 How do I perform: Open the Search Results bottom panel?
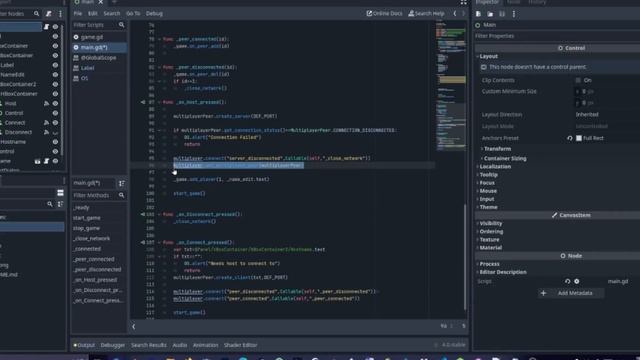point(149,345)
